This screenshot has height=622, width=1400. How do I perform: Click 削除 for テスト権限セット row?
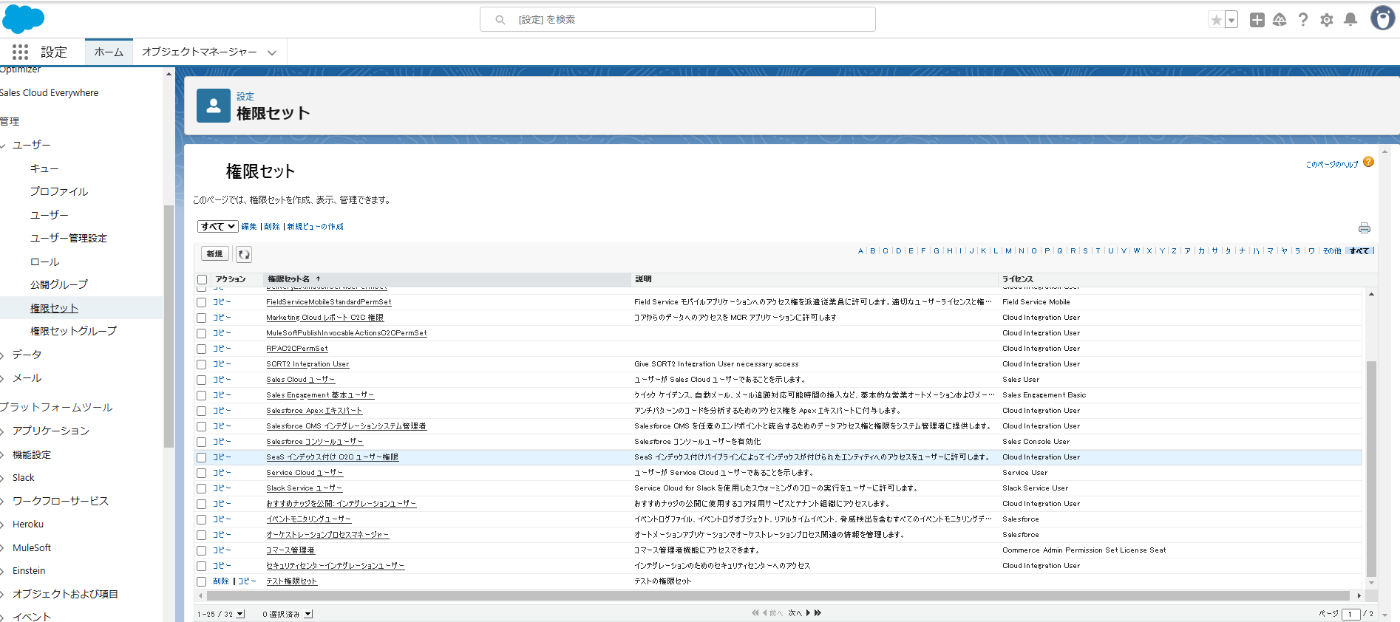221,581
